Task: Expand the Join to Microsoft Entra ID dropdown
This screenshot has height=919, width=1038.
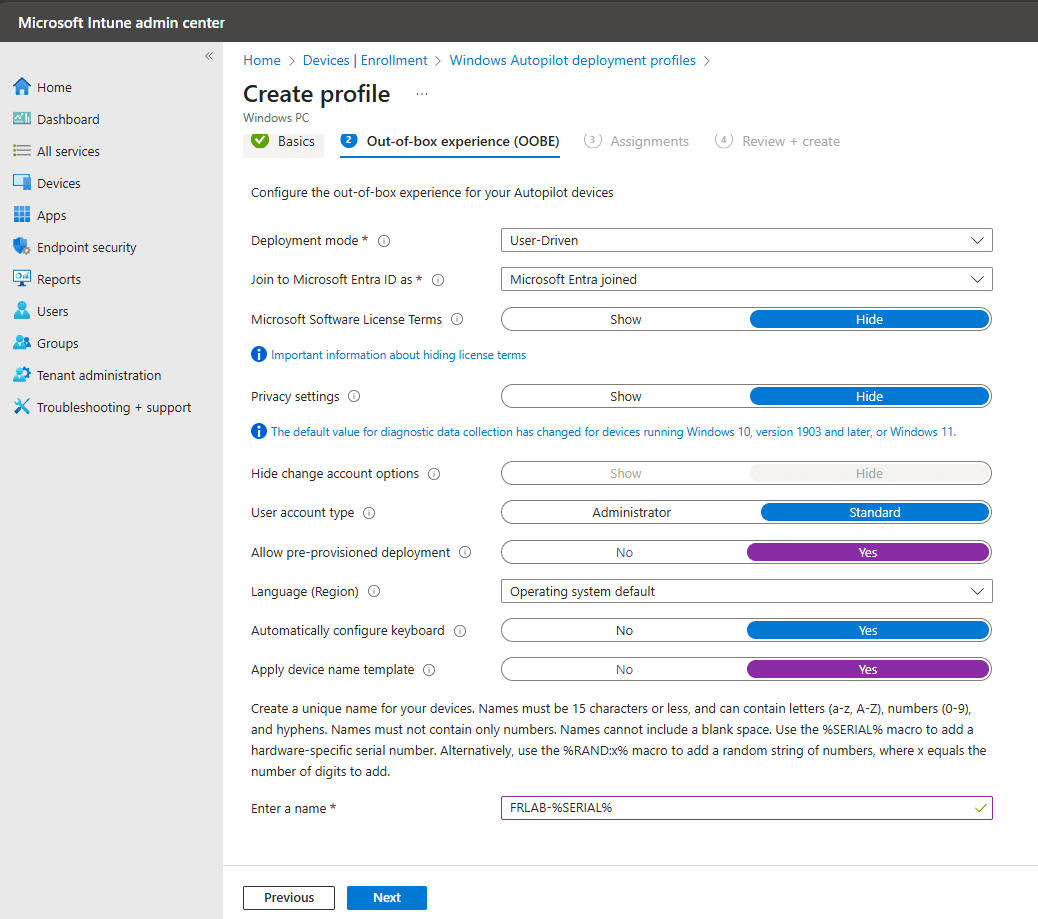Action: (x=746, y=279)
